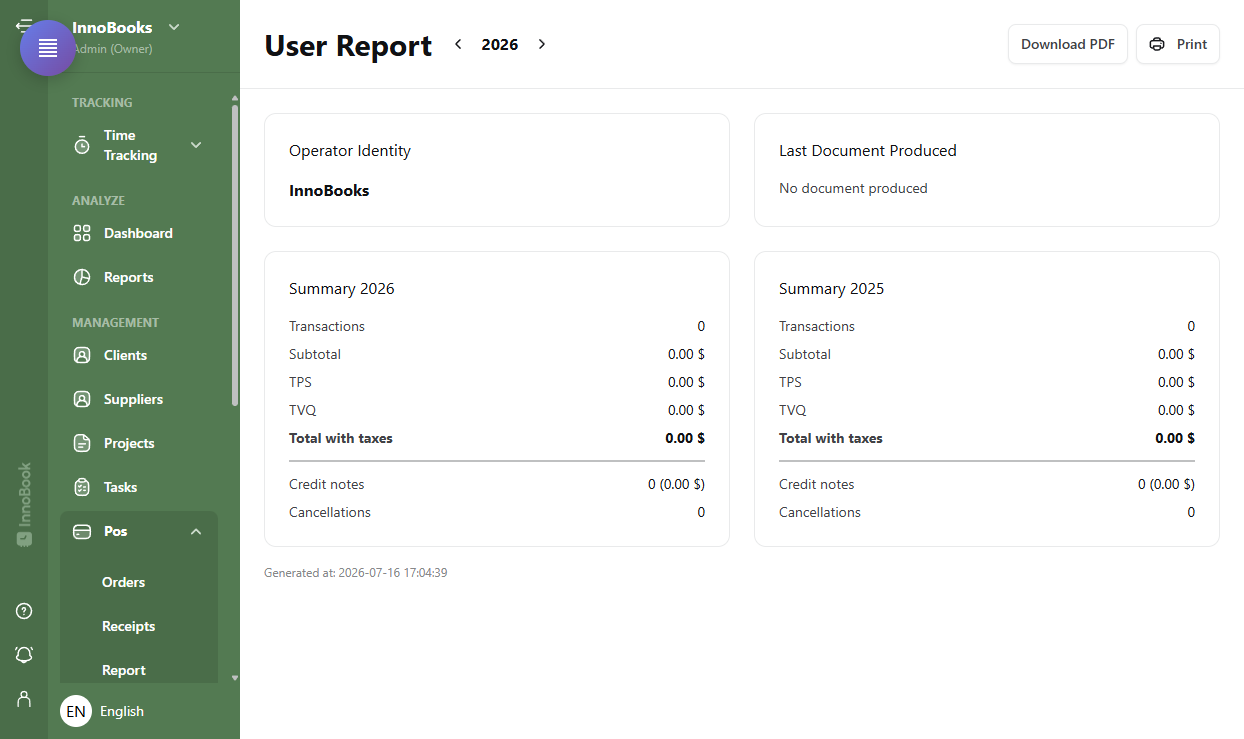
Task: Open Dashboard from the sidebar
Action: 139,233
